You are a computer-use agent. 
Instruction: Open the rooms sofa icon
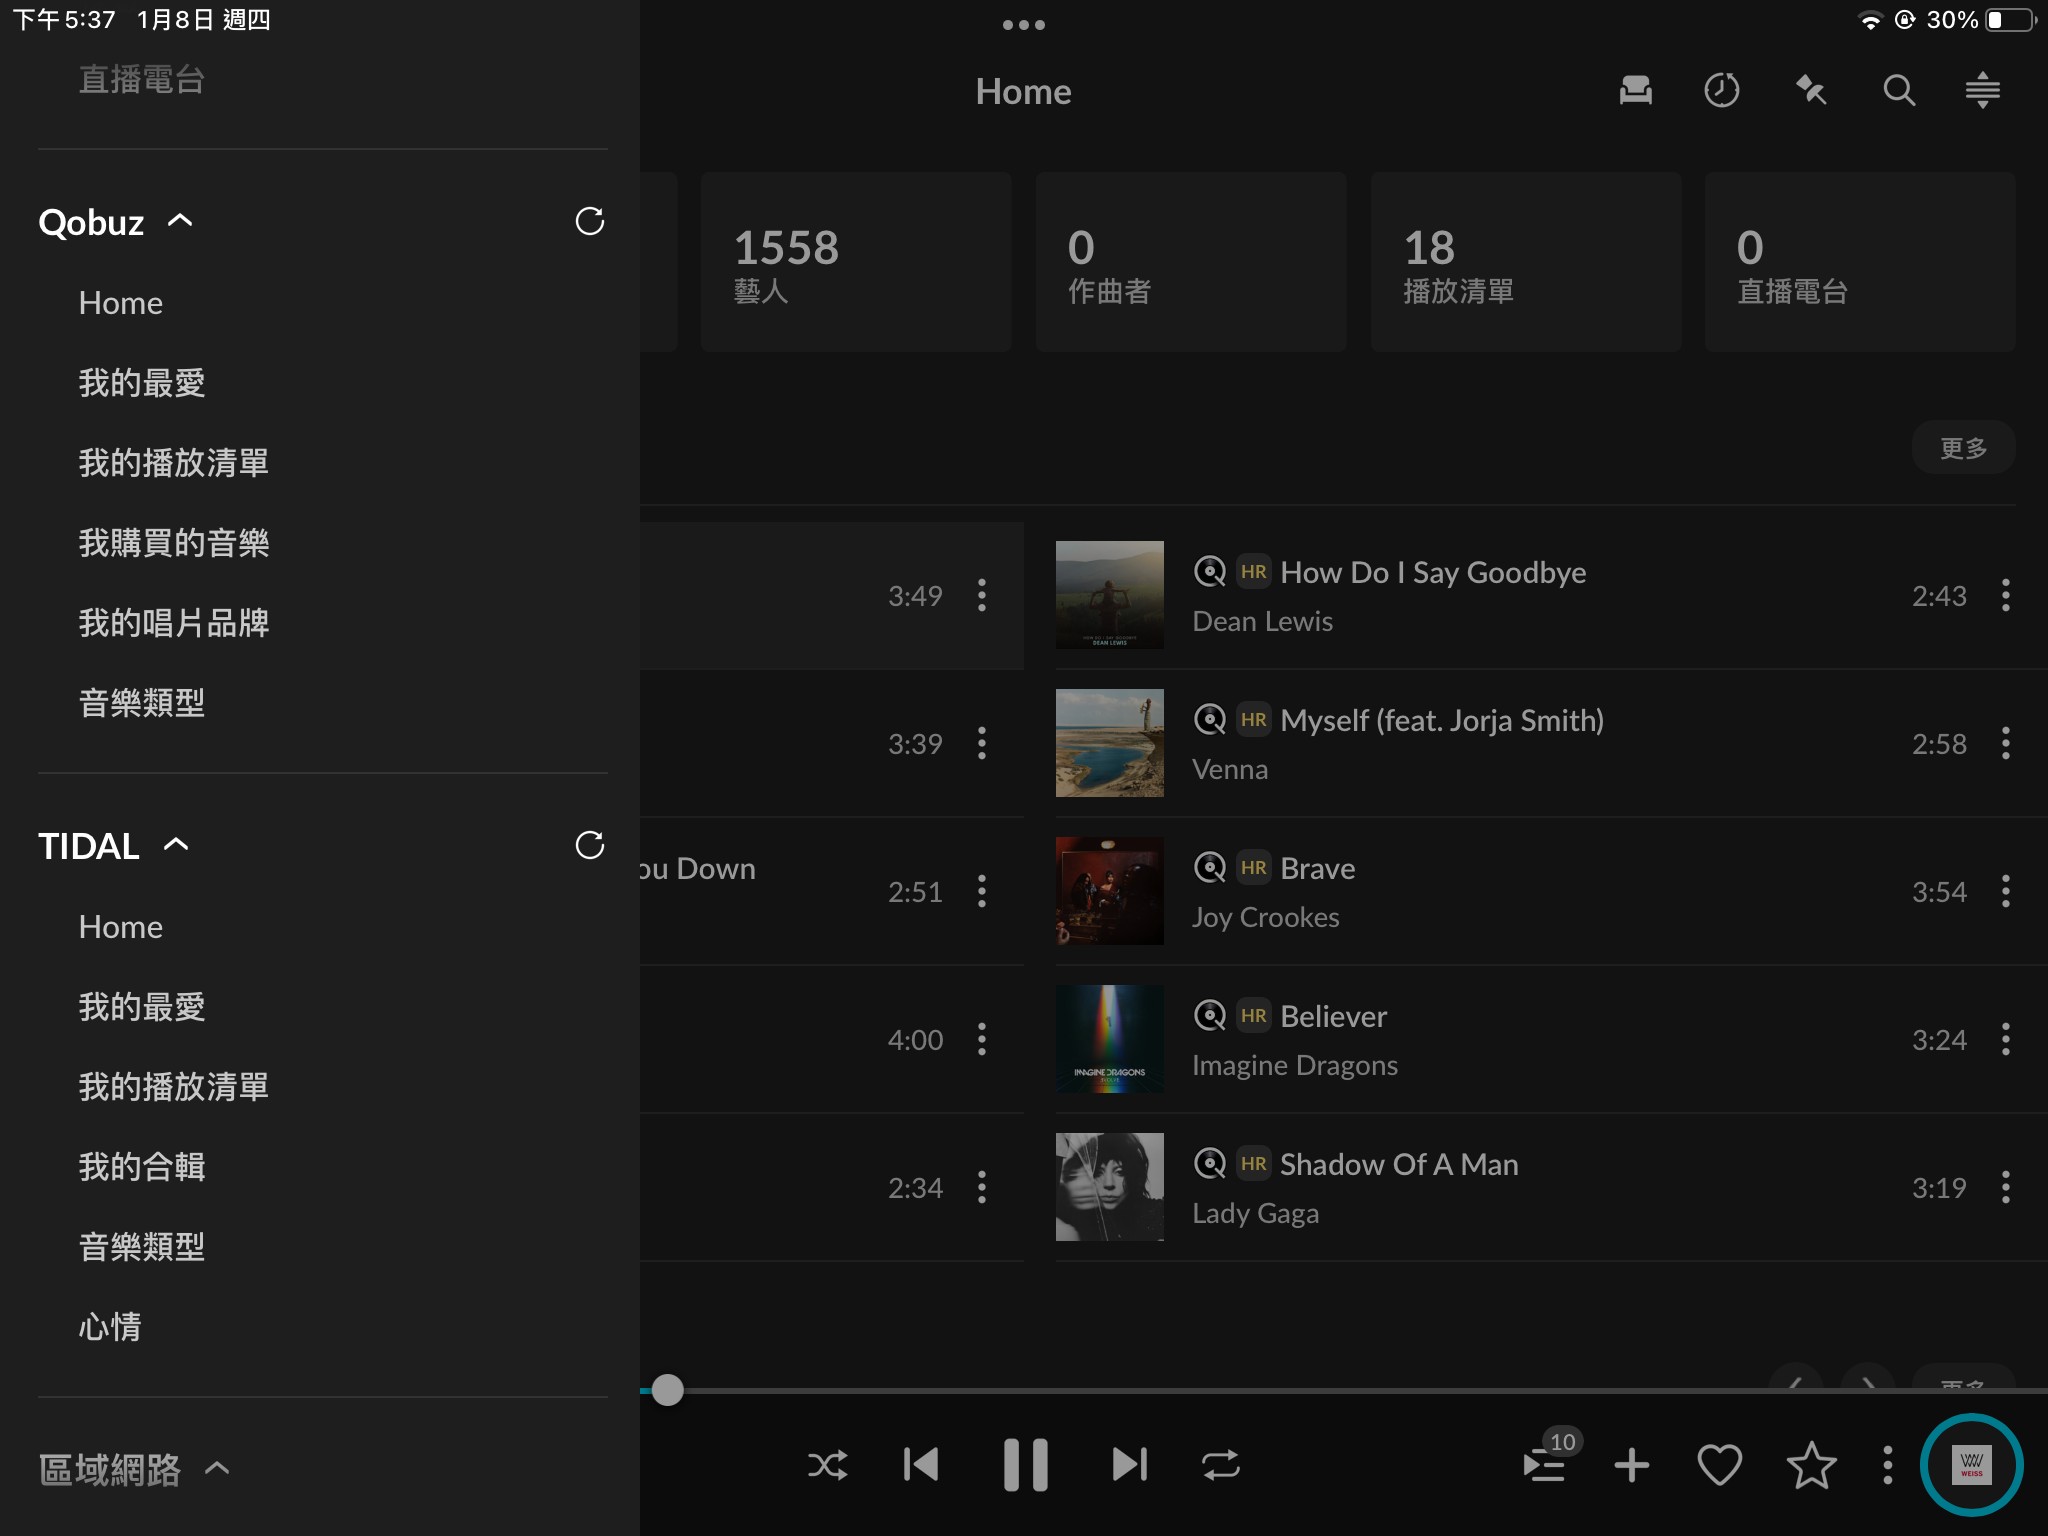(x=1635, y=91)
